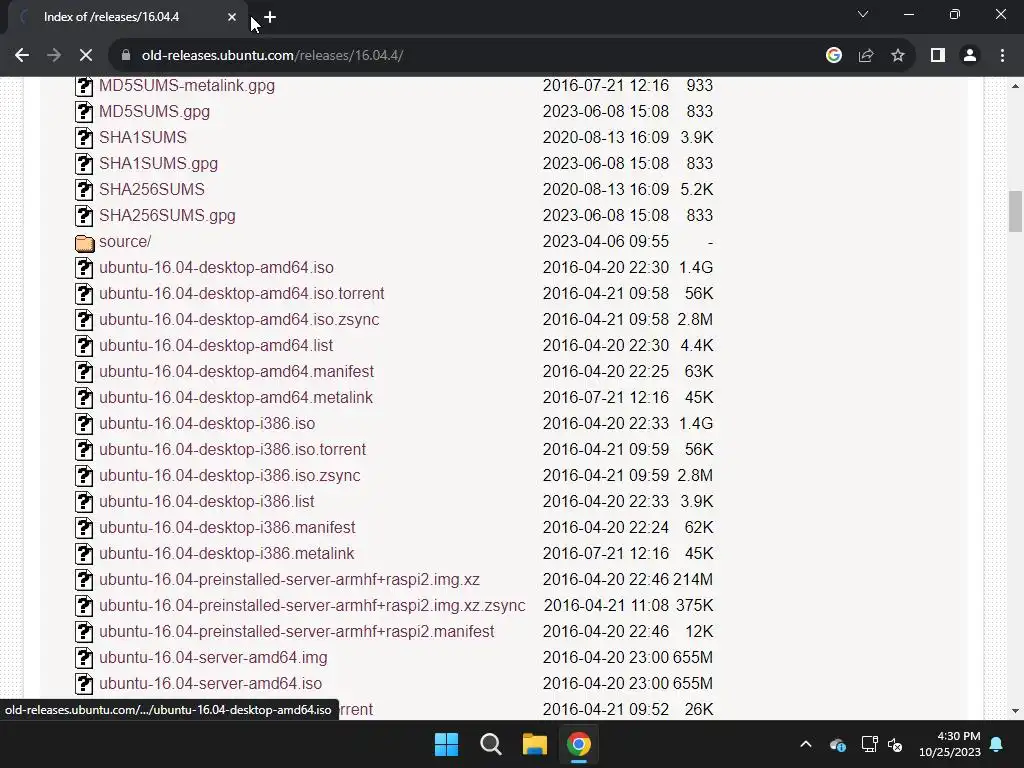The height and width of the screenshot is (768, 1024).
Task: Open File Explorer from the taskbar
Action: coord(534,744)
